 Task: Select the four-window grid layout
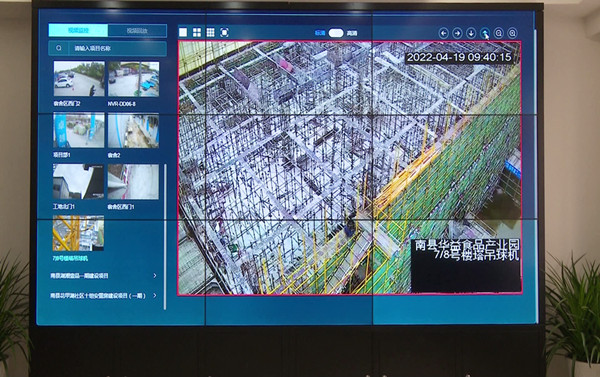click(x=197, y=33)
